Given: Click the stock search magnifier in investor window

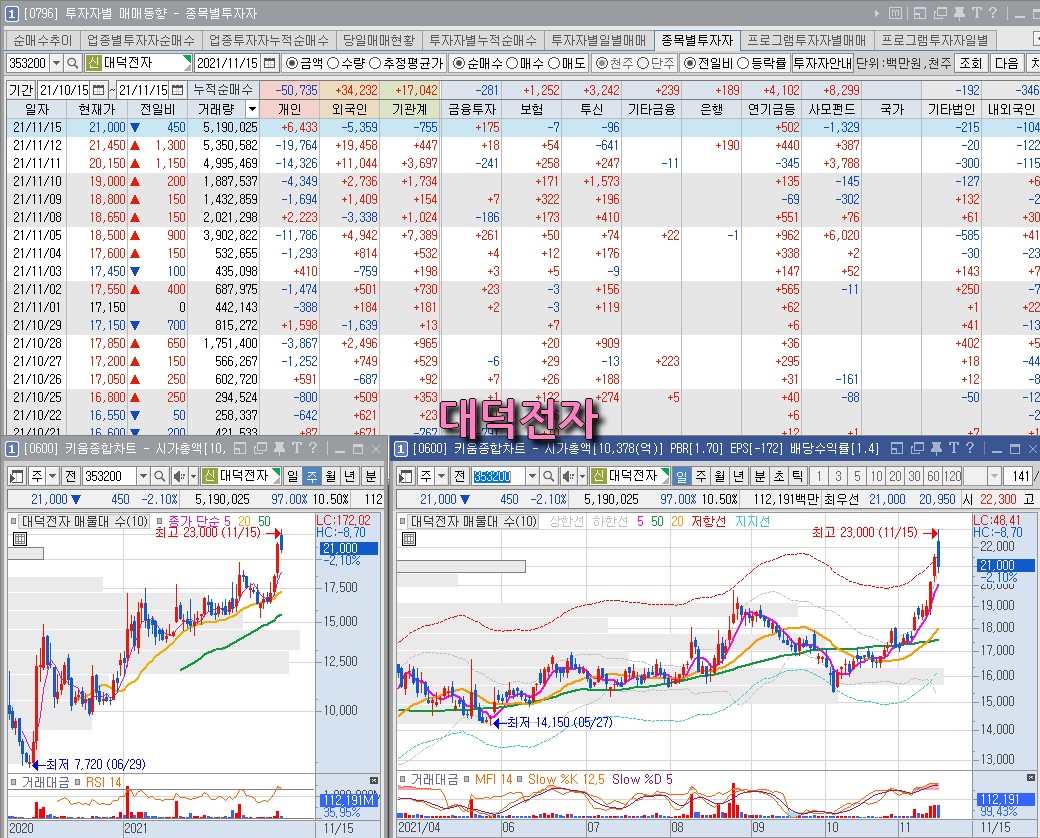Looking at the screenshot, I should [x=74, y=63].
